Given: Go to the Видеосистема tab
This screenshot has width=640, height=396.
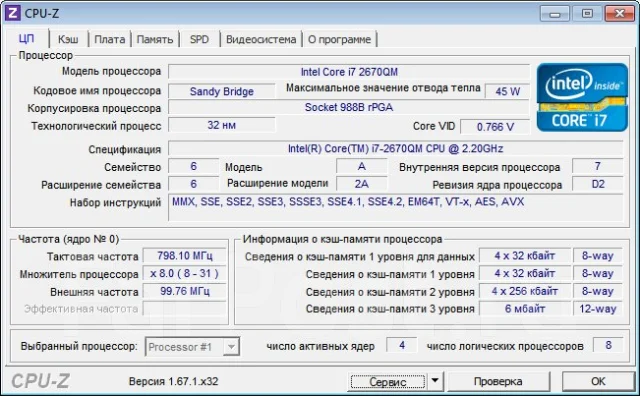Looking at the screenshot, I should (261, 39).
